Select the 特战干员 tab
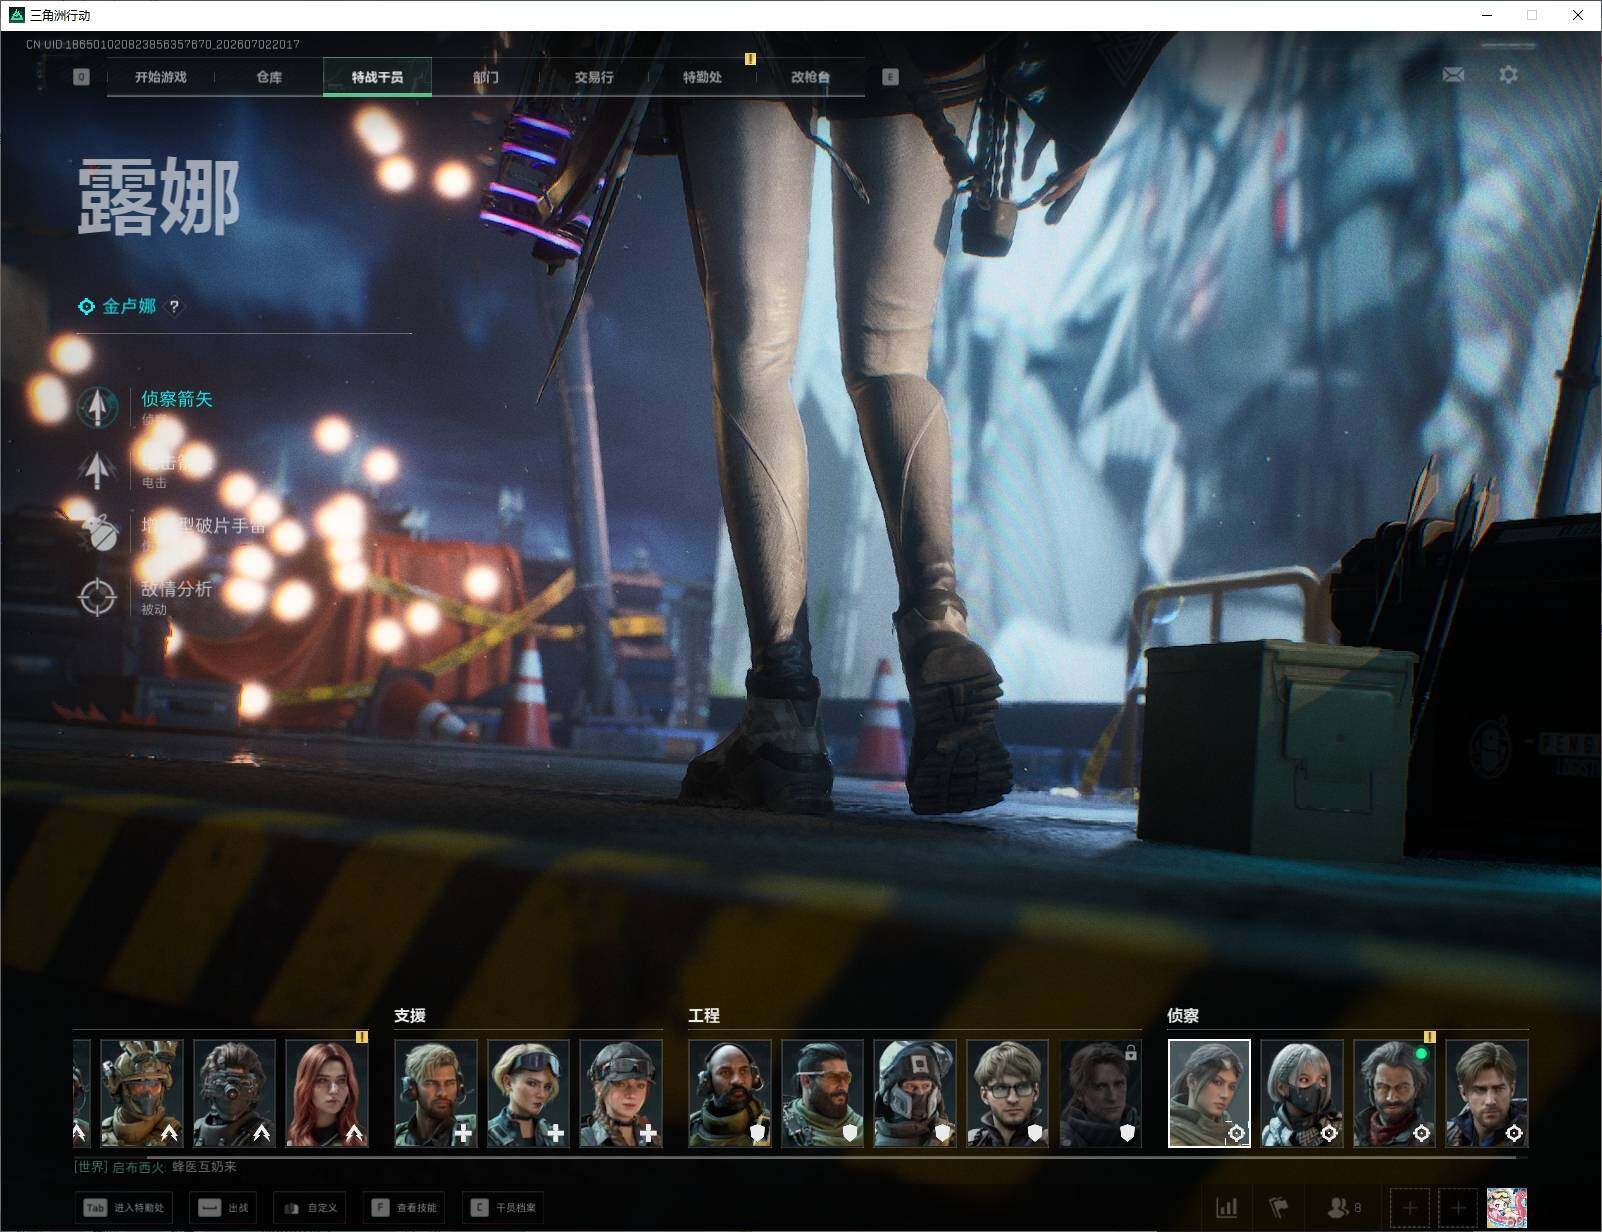 tap(377, 77)
